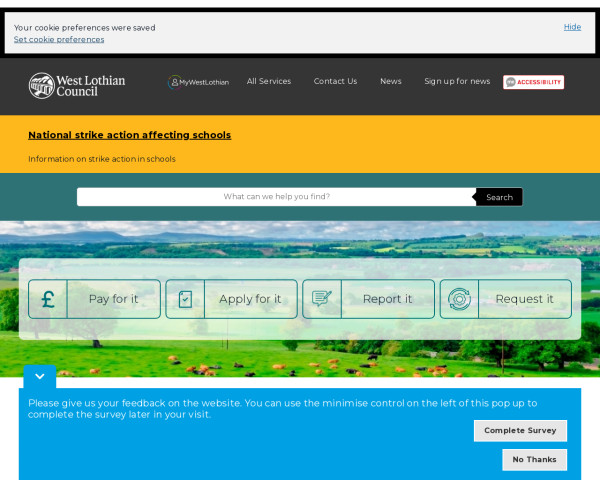Select the Apply for it label
Screen dimensions: 600x480
(x=250, y=299)
